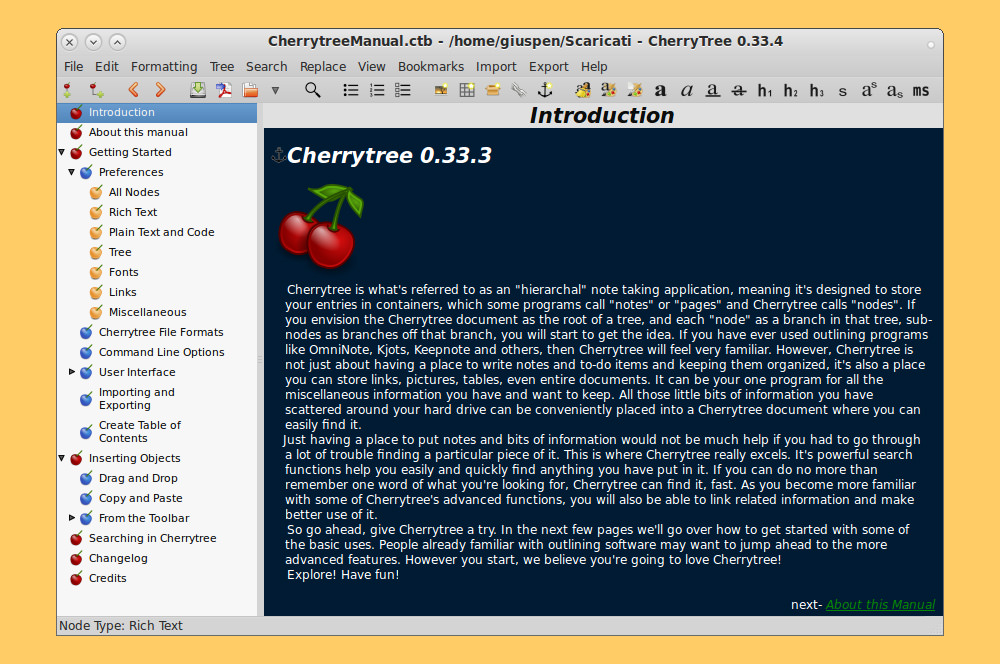1000x664 pixels.
Task: Select the Changelog node in tree
Action: coord(118,558)
